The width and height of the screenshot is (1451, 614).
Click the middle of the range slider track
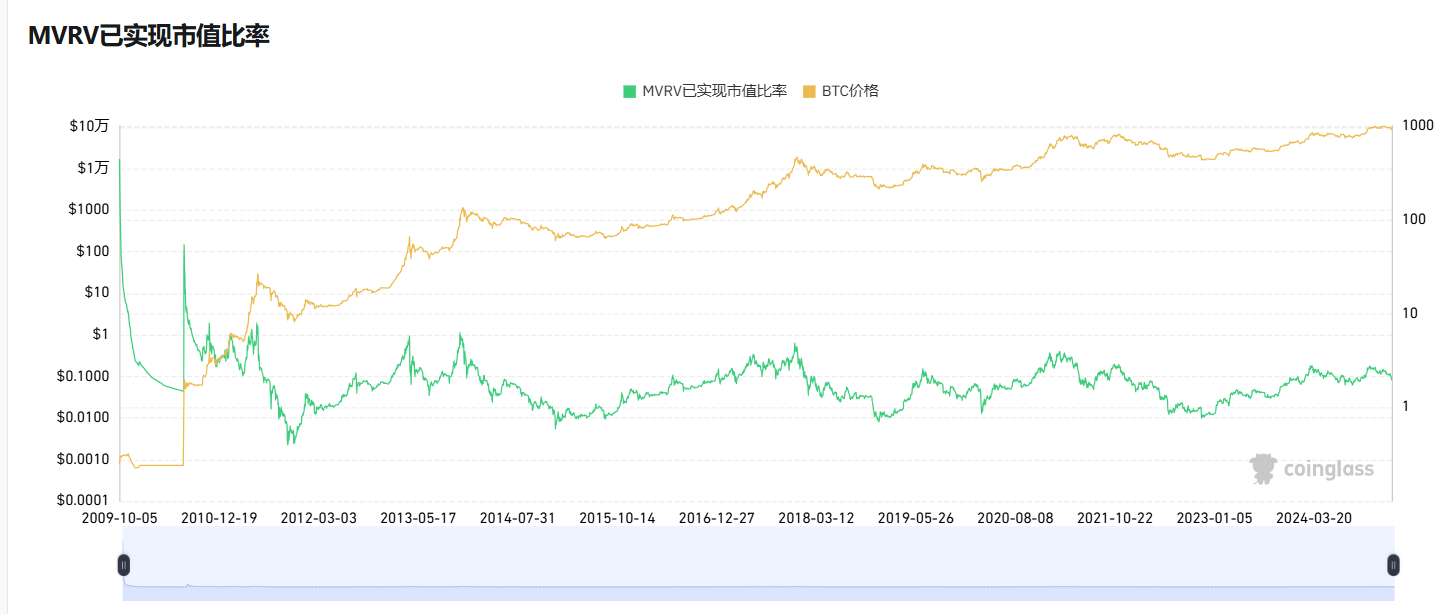[x=758, y=565]
